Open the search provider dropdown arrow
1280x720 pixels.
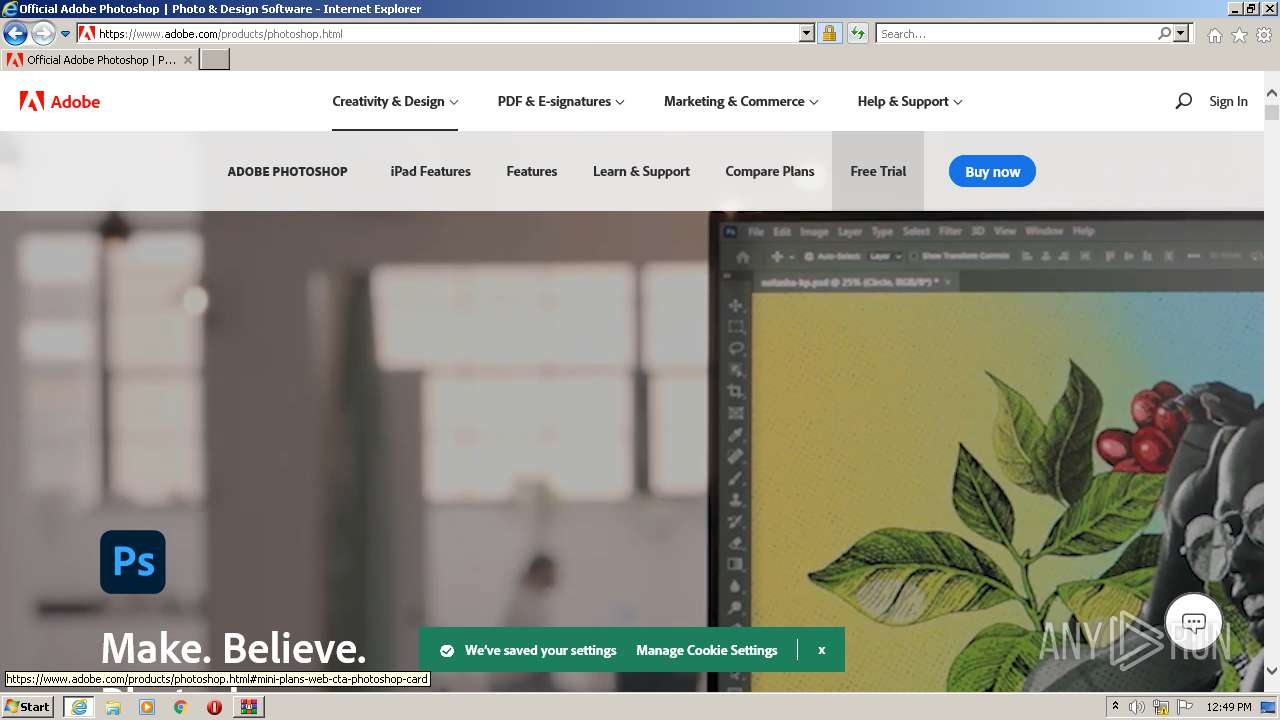pos(1181,33)
